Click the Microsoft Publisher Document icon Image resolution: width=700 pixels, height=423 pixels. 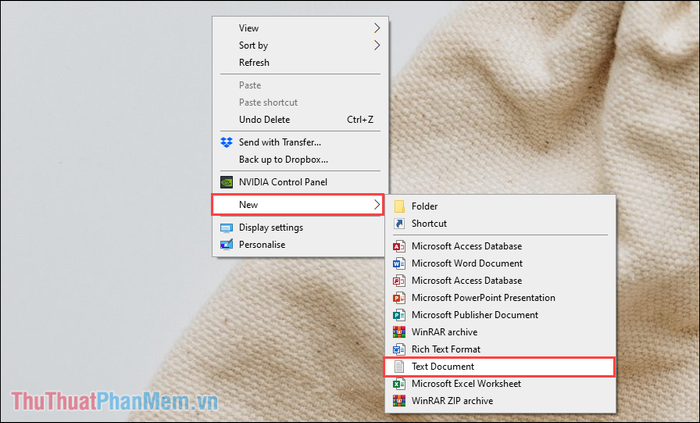399,315
